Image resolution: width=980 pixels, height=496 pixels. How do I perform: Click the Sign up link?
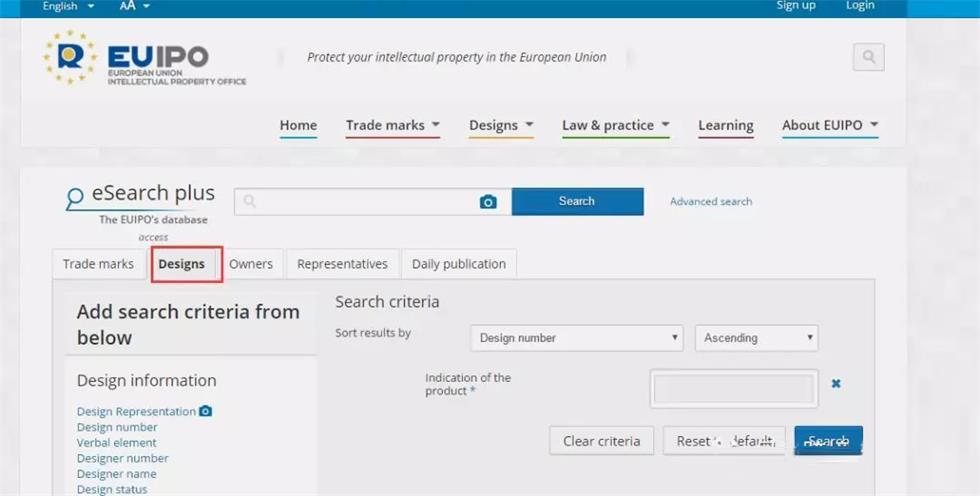pyautogui.click(x=796, y=6)
